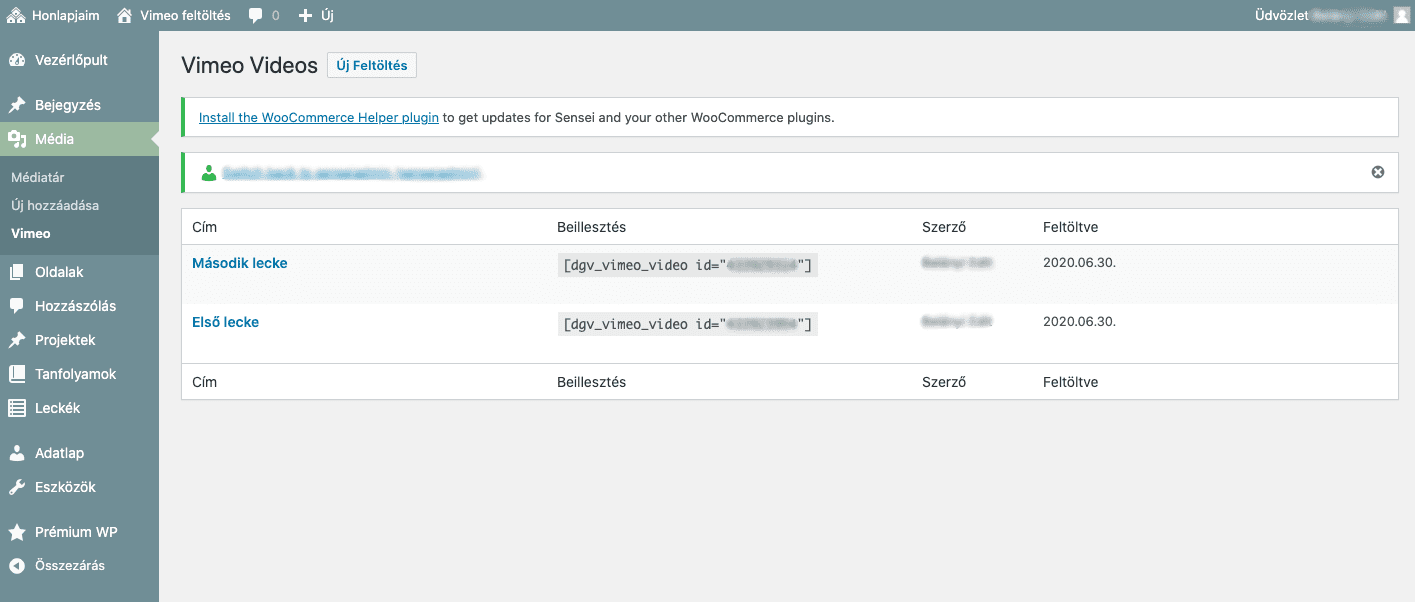Image resolution: width=1415 pixels, height=602 pixels.
Task: Click the Bejegyzés pin icon
Action: click(x=17, y=105)
